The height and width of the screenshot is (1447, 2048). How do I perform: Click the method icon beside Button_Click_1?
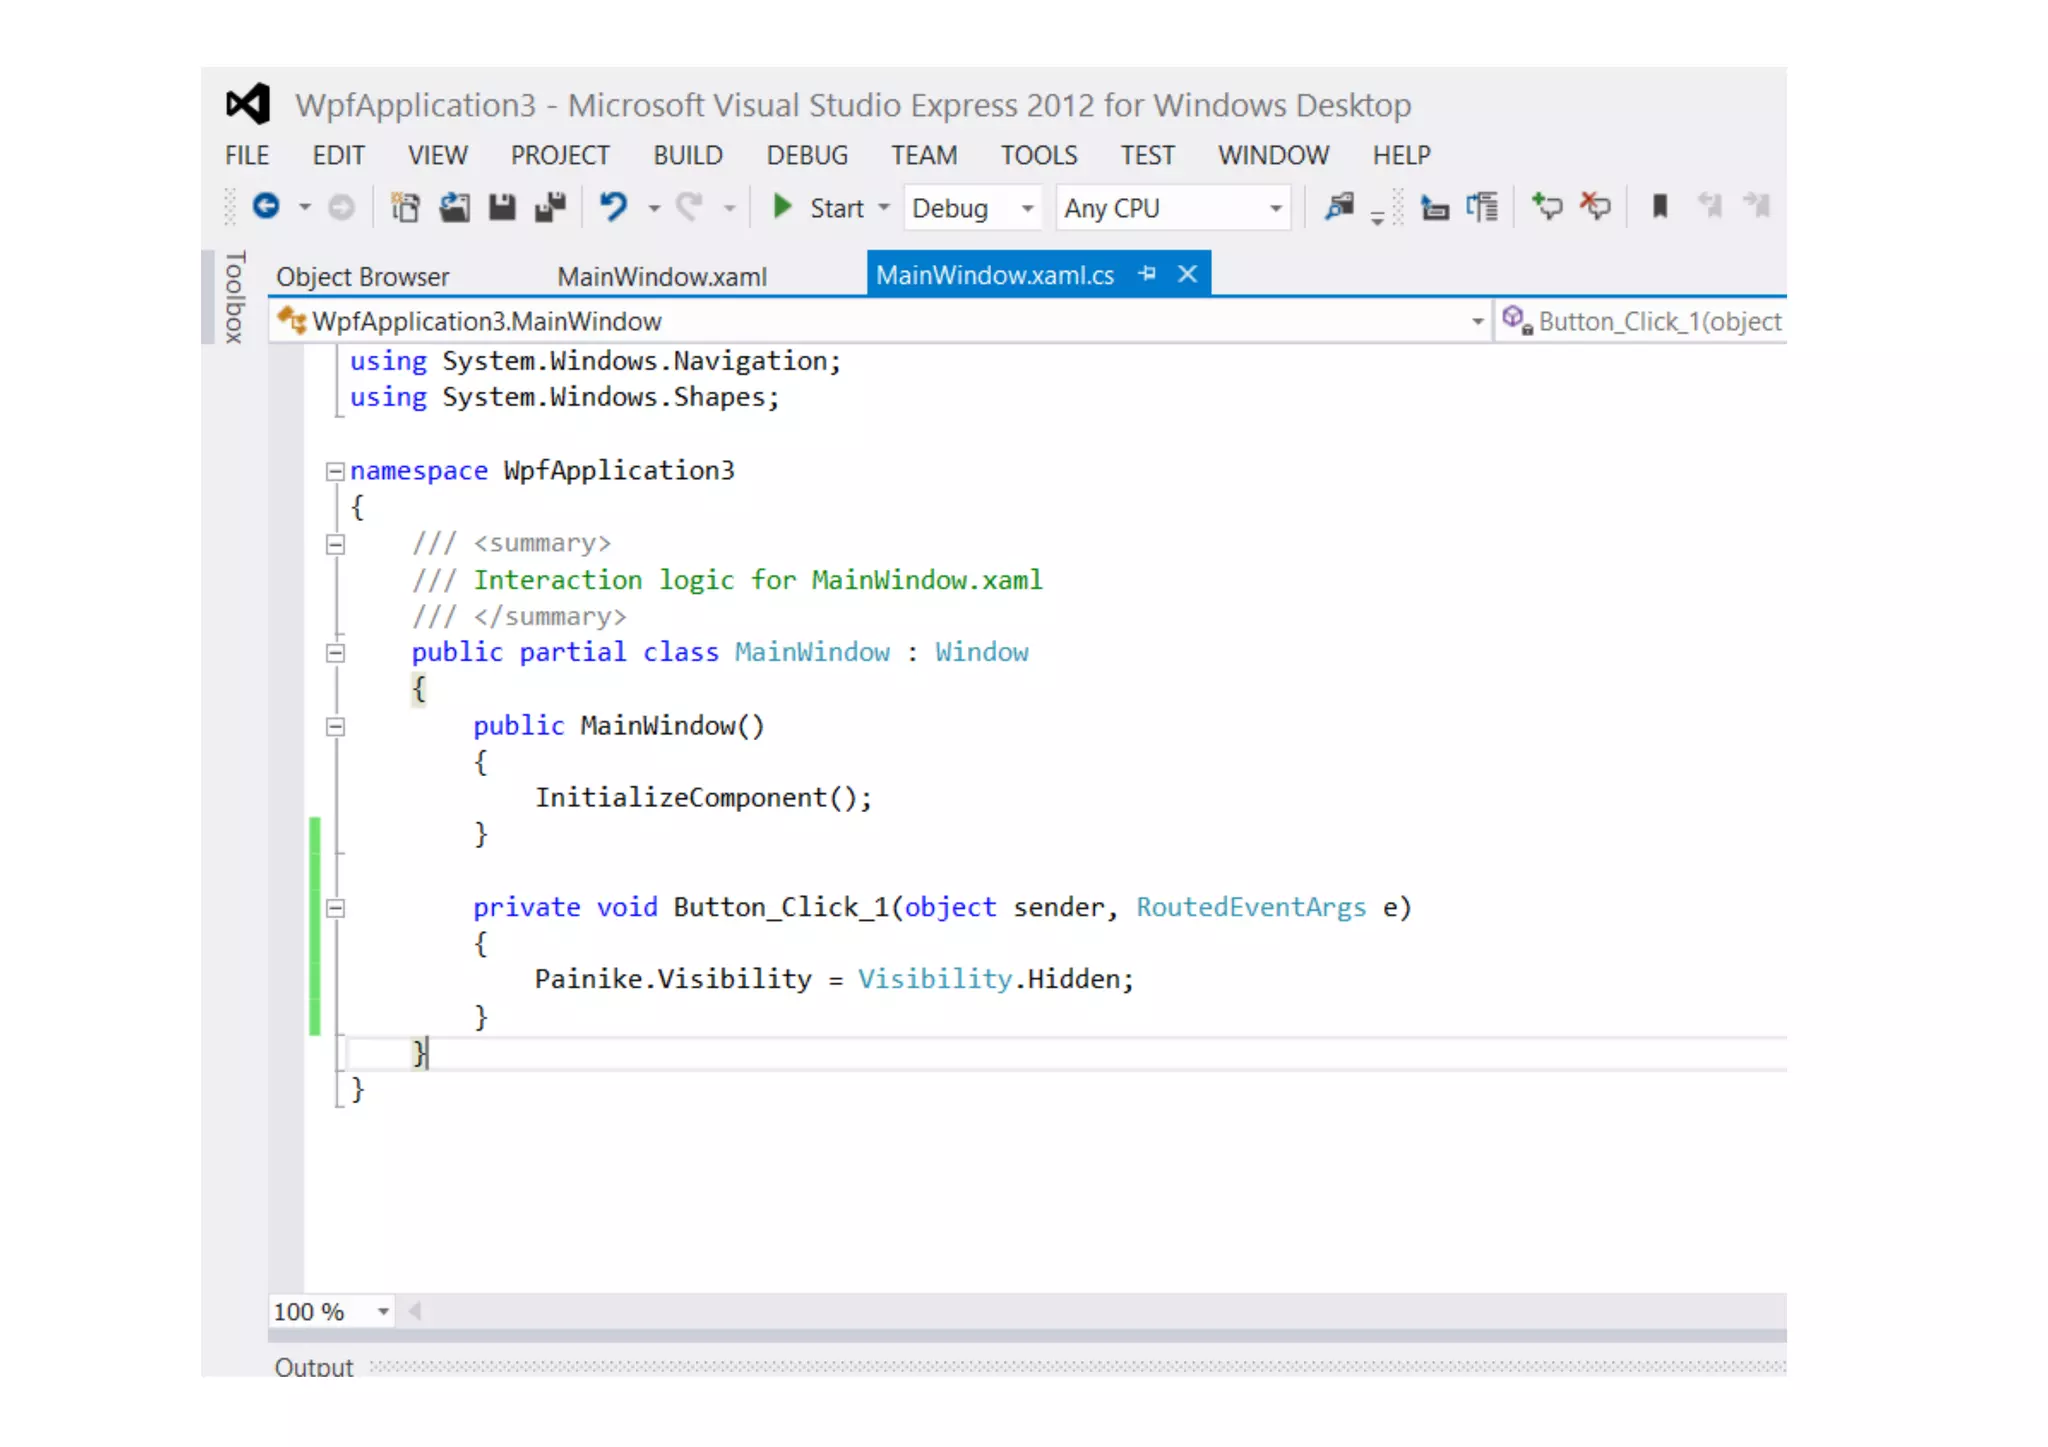[x=1517, y=320]
